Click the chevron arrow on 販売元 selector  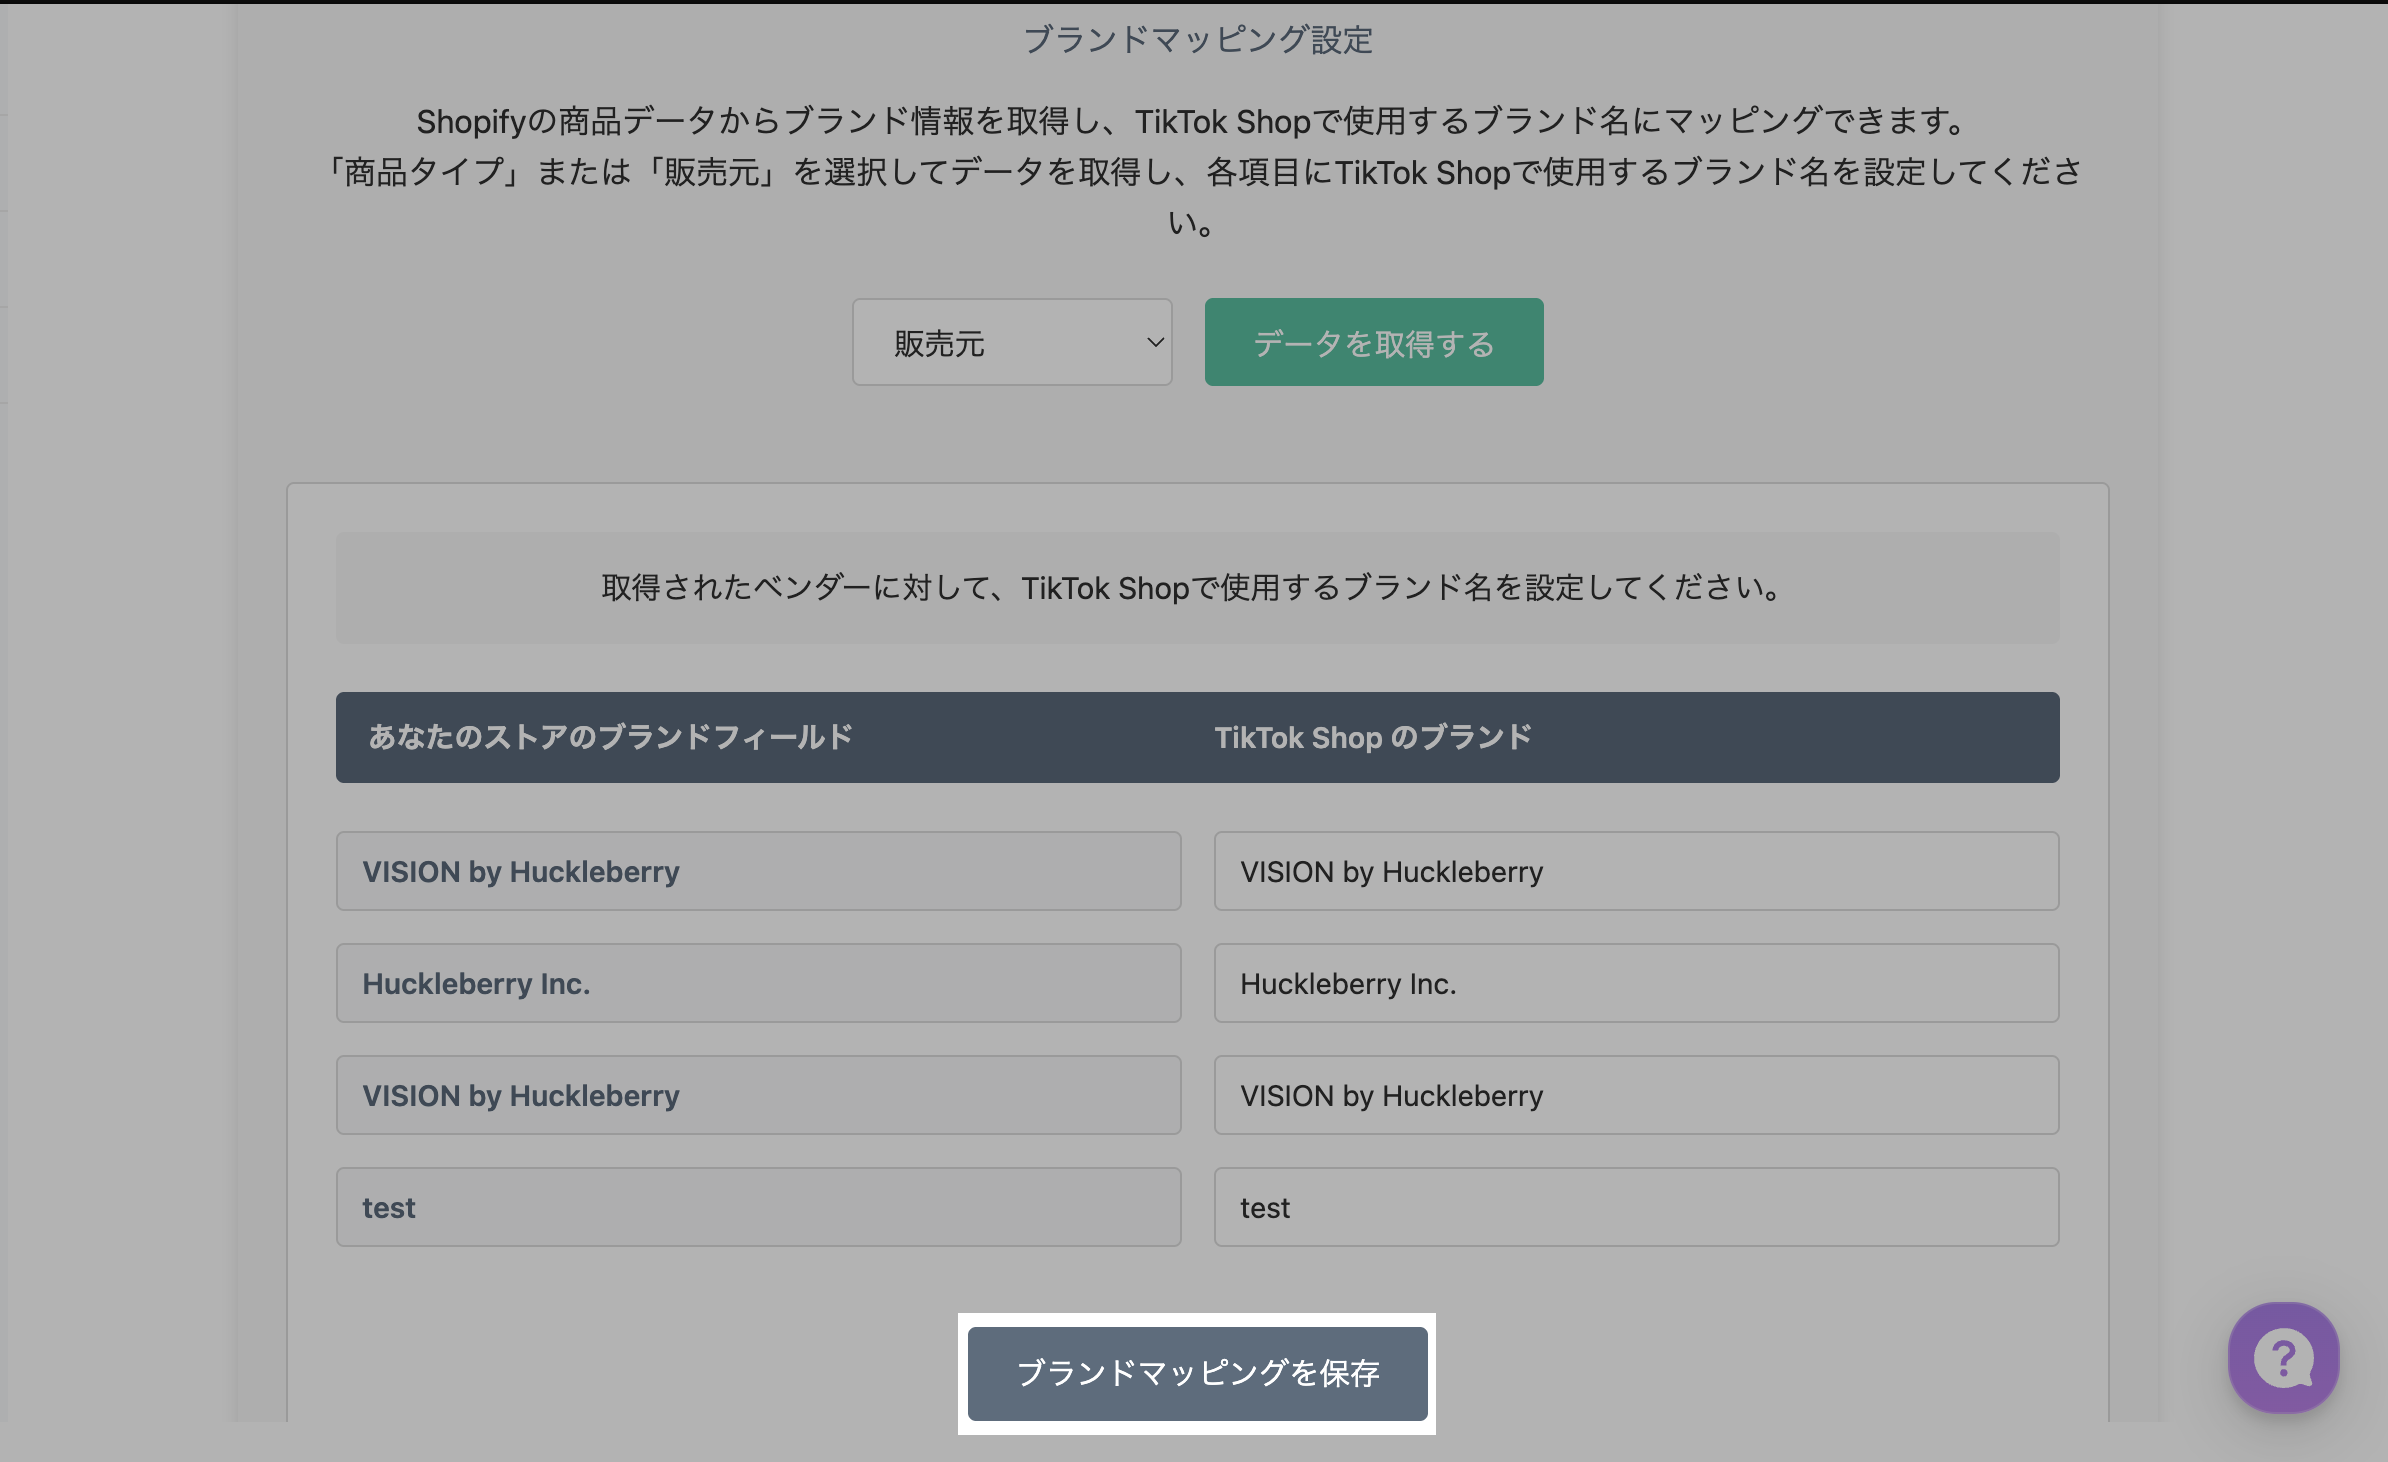[x=1155, y=343]
